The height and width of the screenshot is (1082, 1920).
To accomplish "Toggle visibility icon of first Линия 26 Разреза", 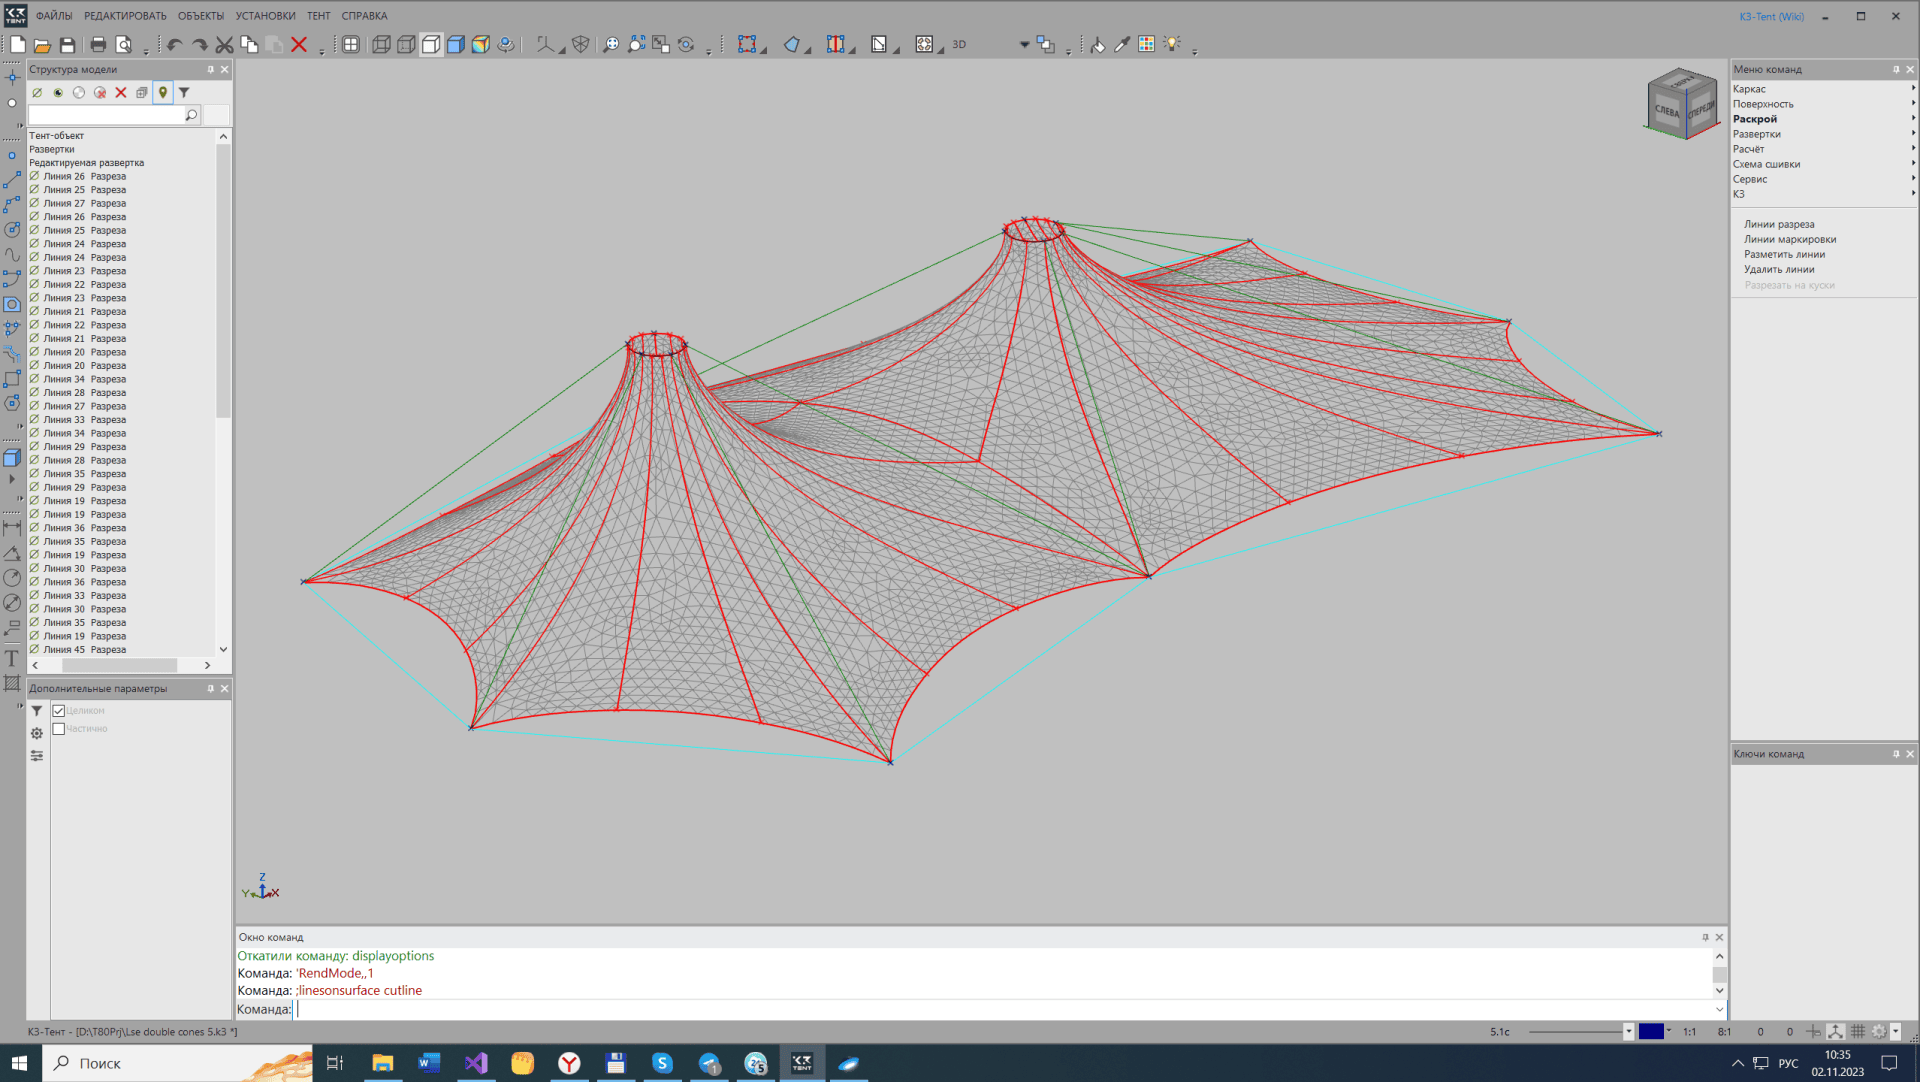I will click(x=35, y=176).
